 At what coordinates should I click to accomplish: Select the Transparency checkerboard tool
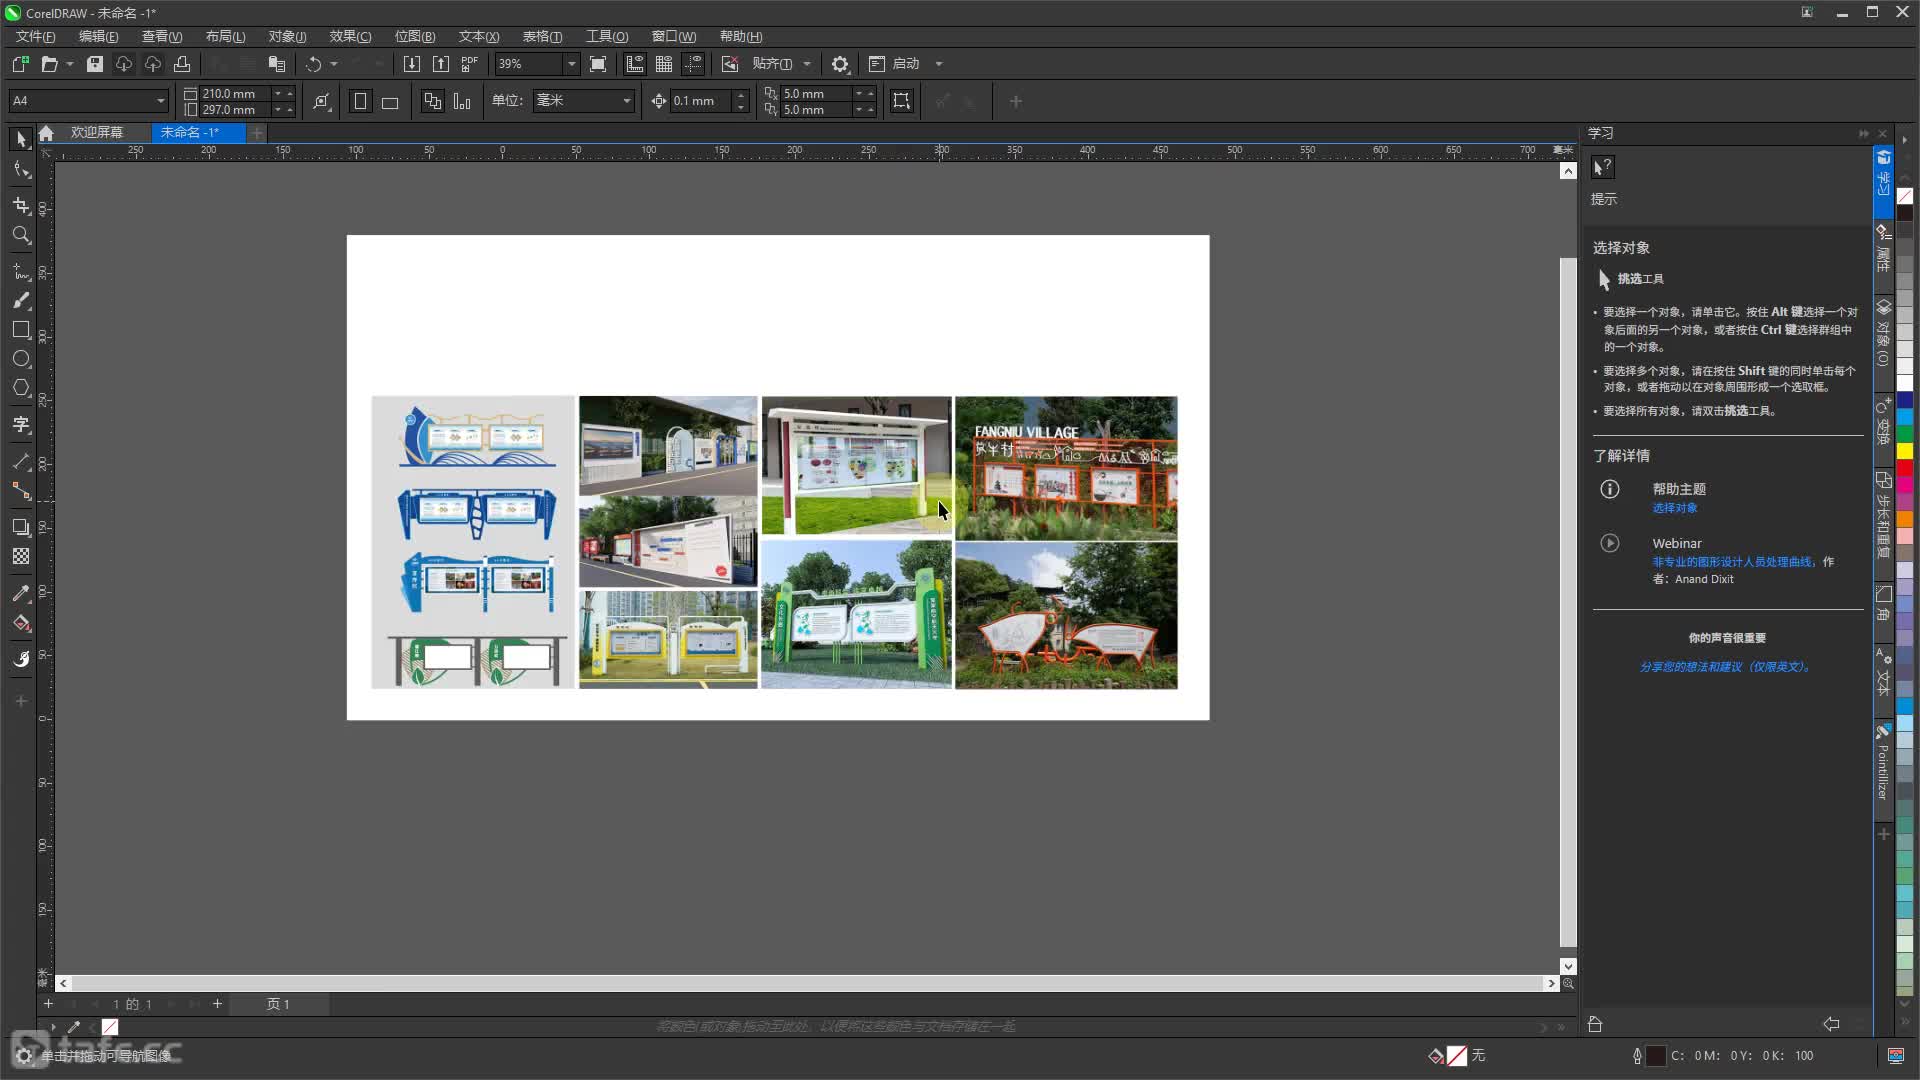tap(21, 557)
